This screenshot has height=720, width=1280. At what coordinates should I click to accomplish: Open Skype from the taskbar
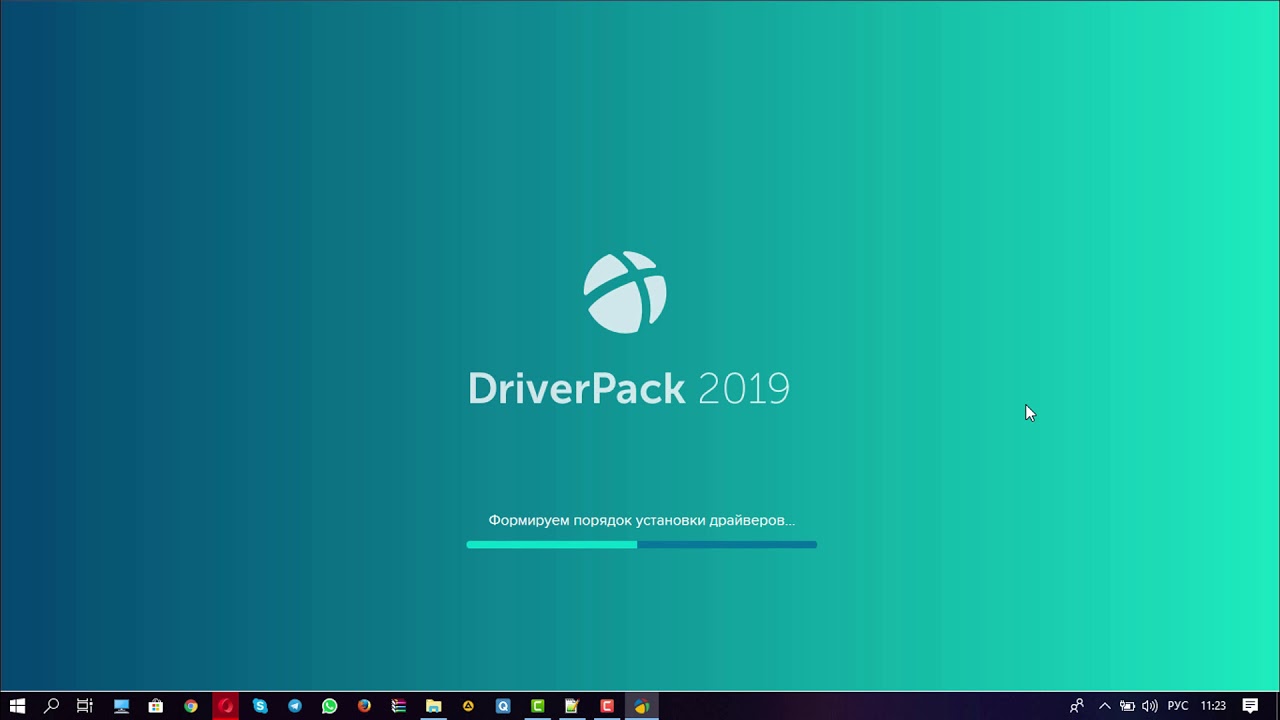tap(260, 706)
